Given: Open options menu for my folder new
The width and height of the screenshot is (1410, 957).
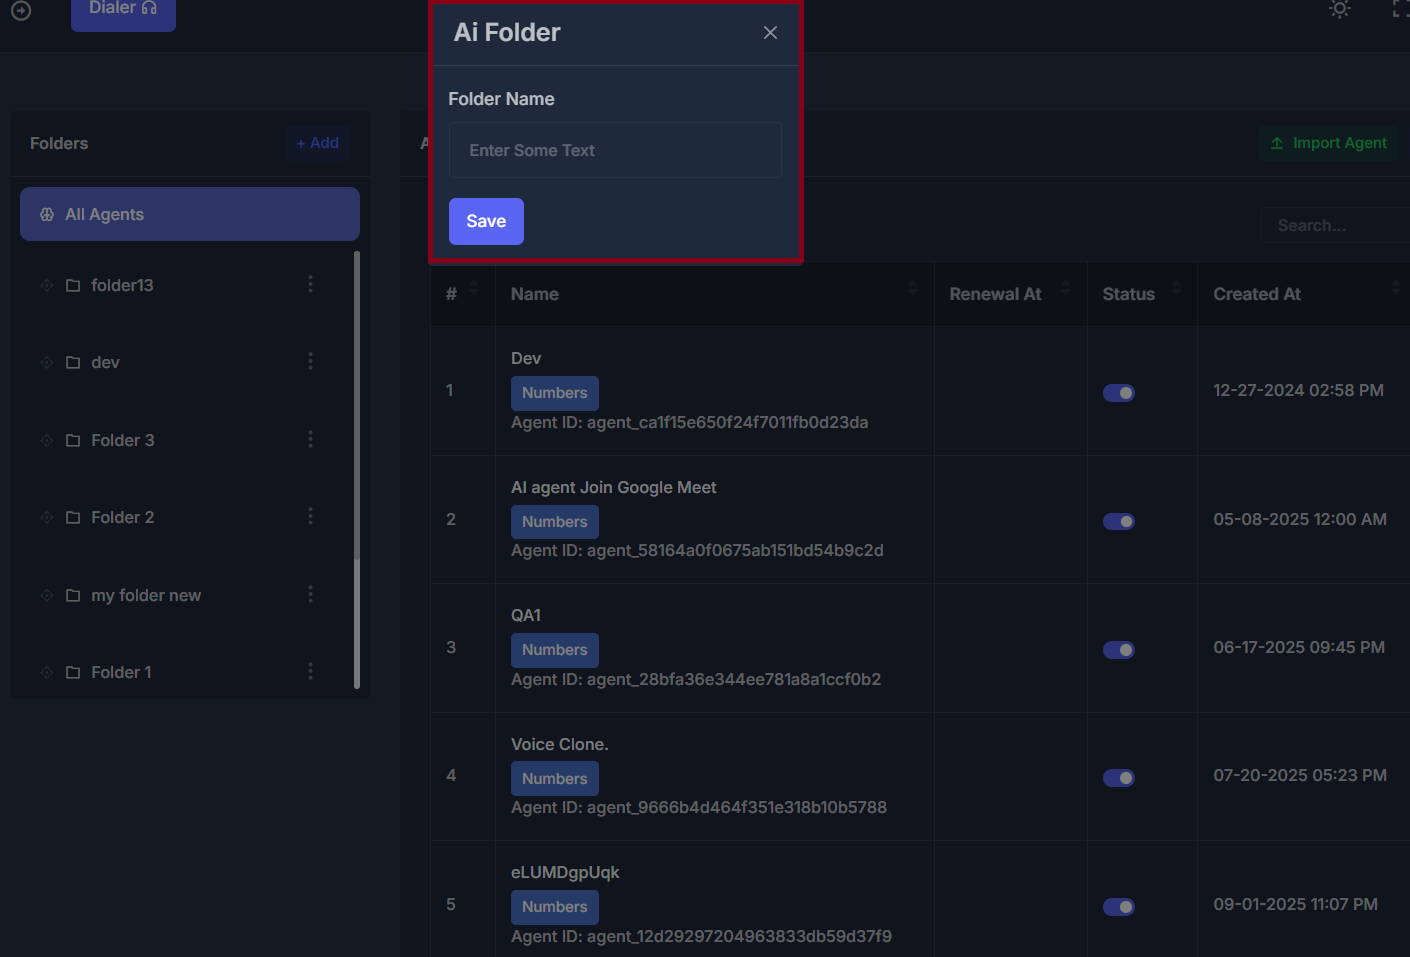Looking at the screenshot, I should pos(310,594).
